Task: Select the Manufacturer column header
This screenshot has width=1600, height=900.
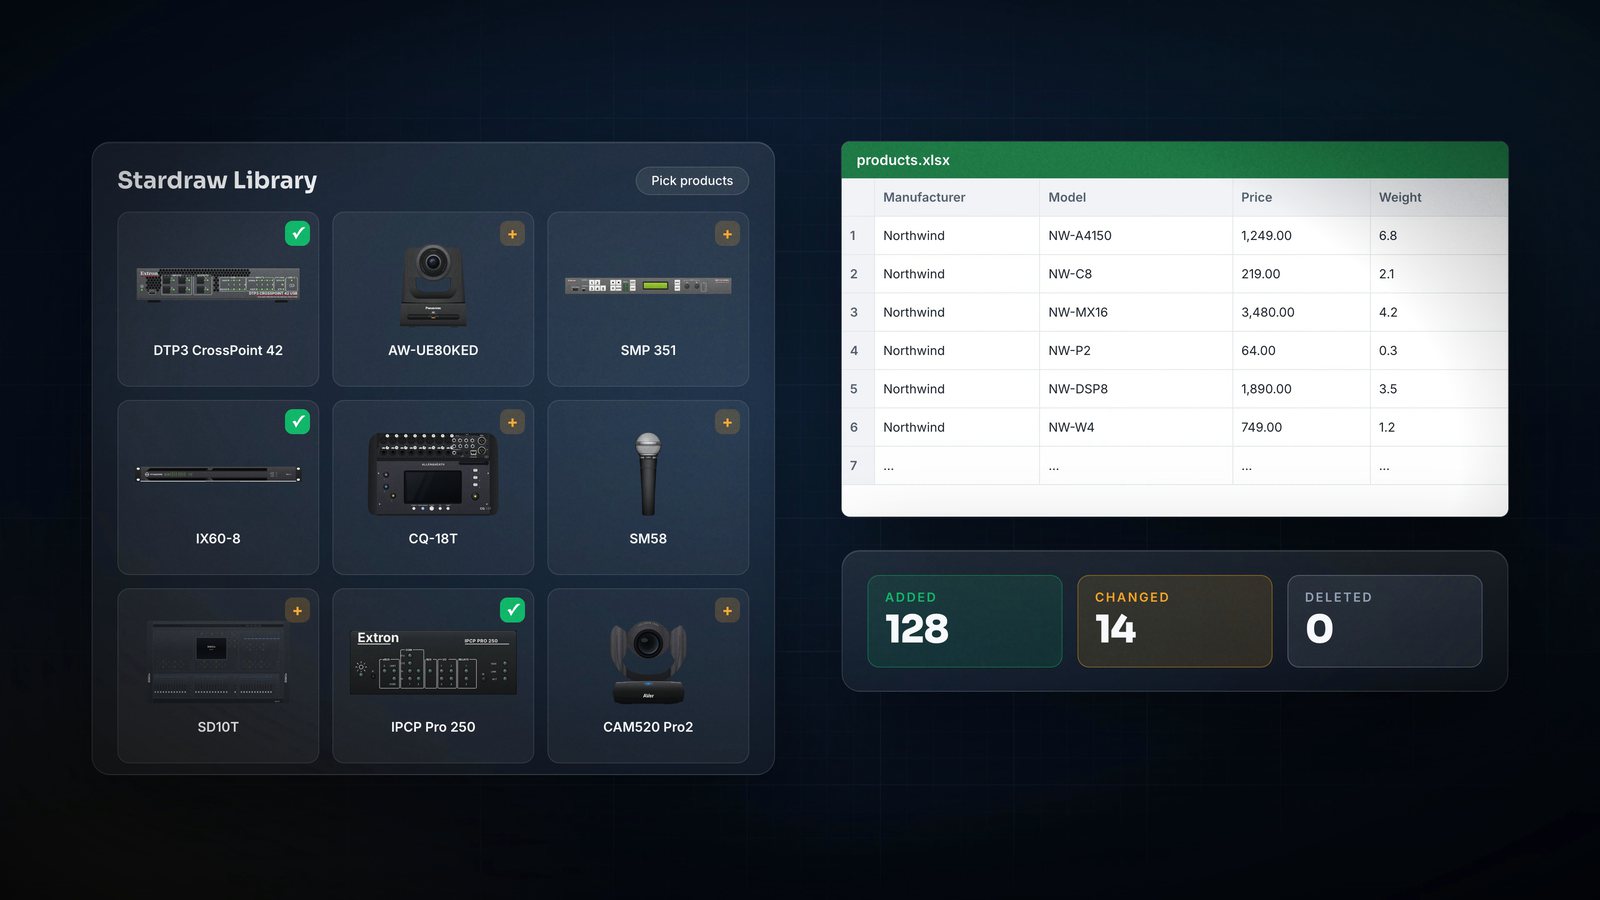Action: [957, 197]
